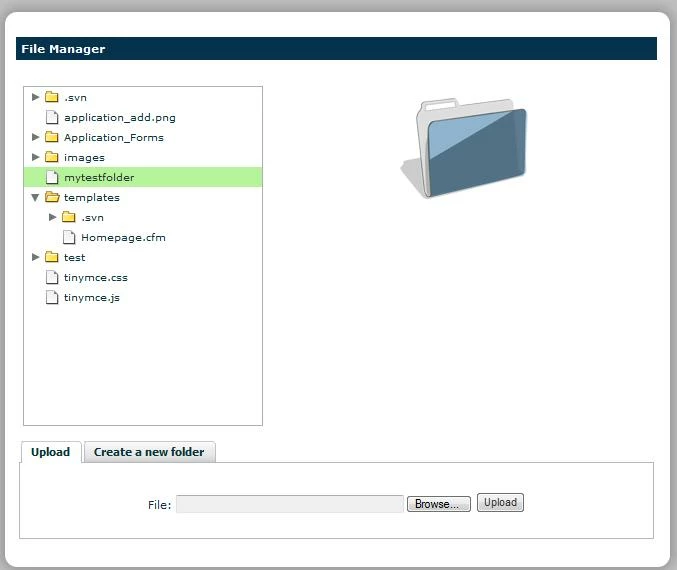Click the Homepage.cfm file icon

(x=69, y=237)
